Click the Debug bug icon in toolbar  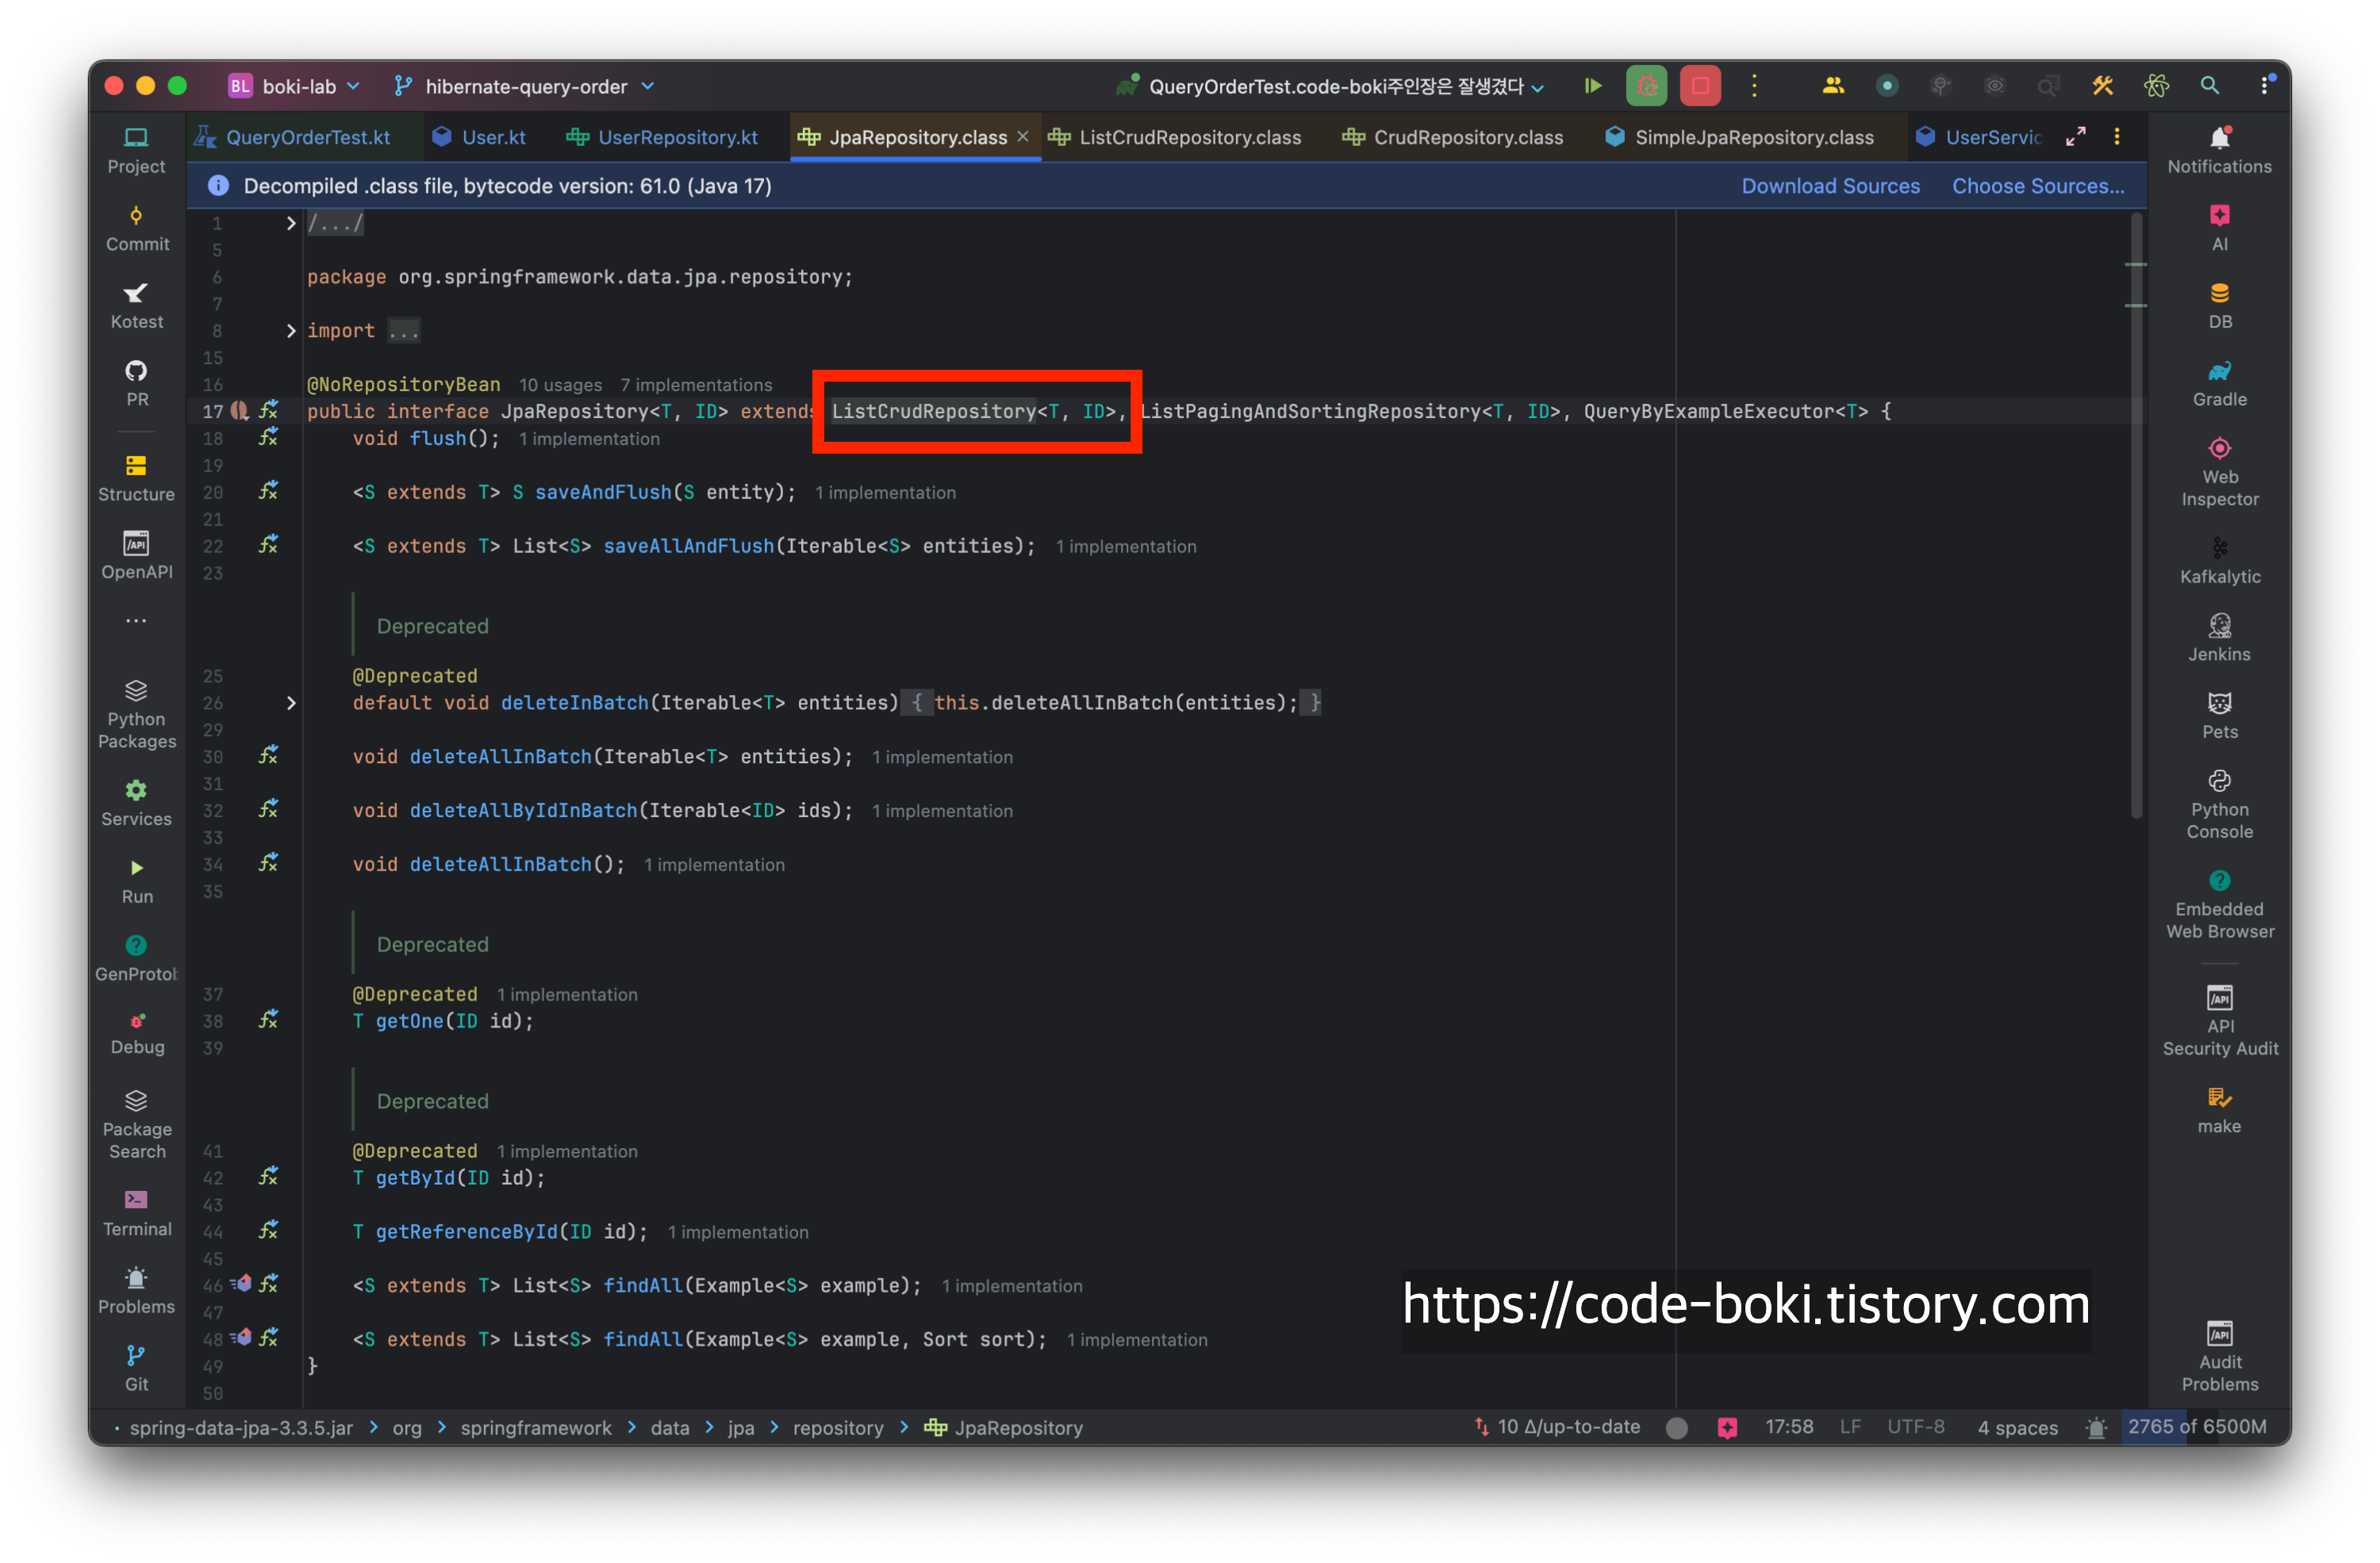point(1646,86)
